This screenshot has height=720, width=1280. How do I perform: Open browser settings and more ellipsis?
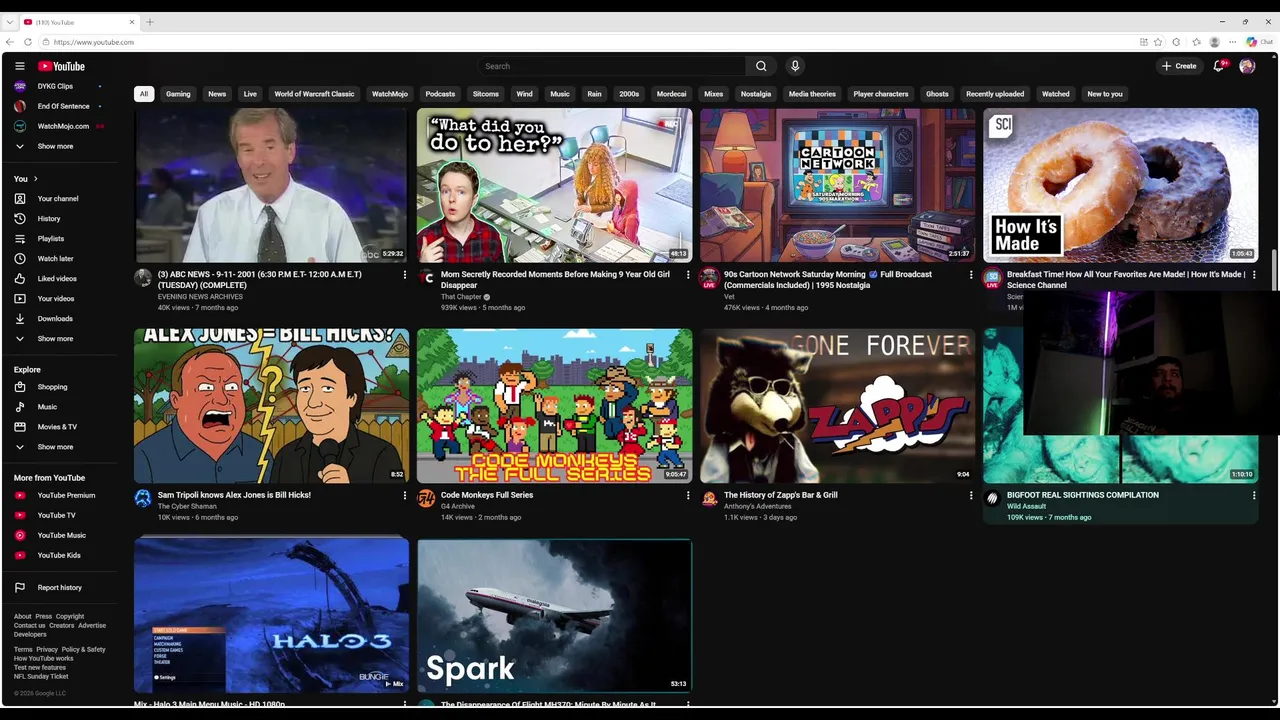point(1232,42)
